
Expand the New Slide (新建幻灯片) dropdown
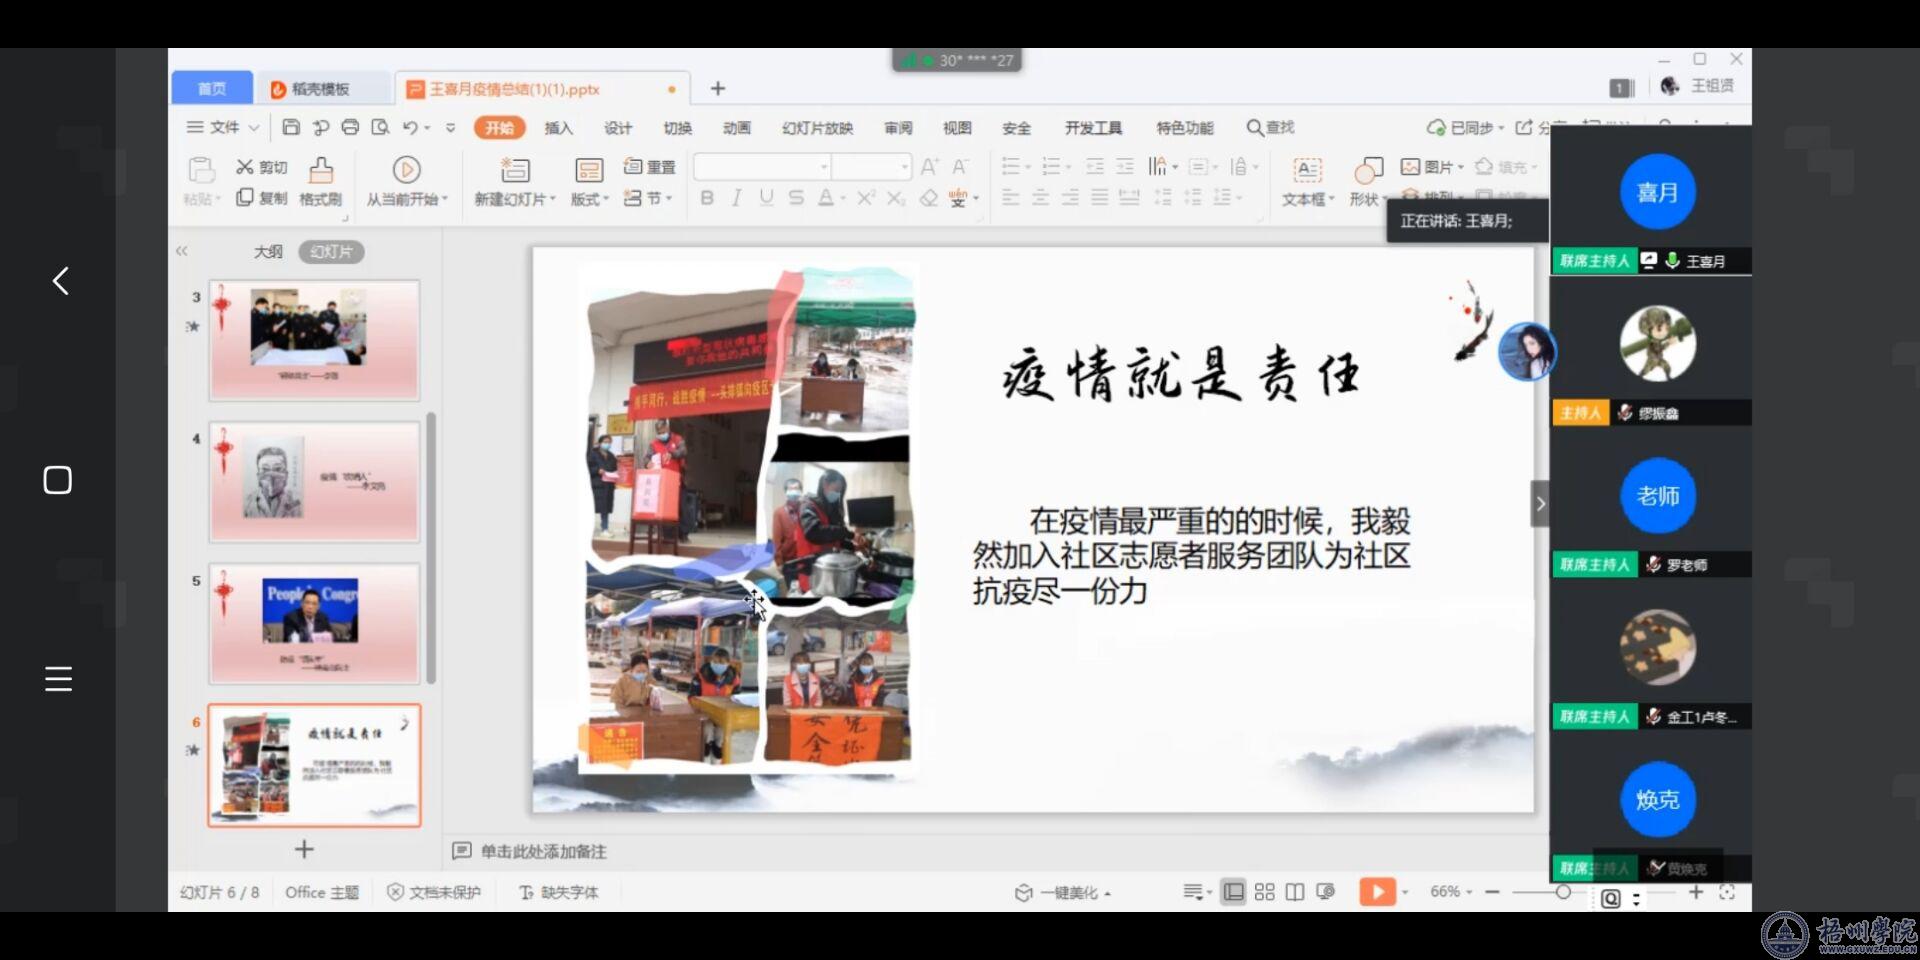[553, 200]
